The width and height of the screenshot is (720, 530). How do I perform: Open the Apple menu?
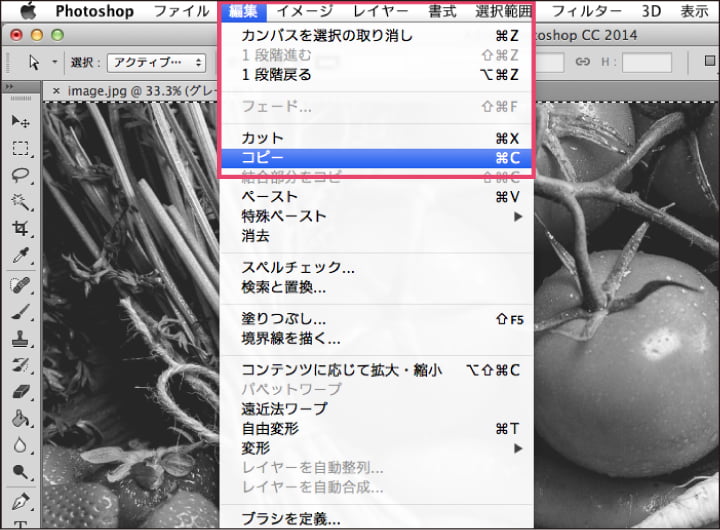coord(28,11)
